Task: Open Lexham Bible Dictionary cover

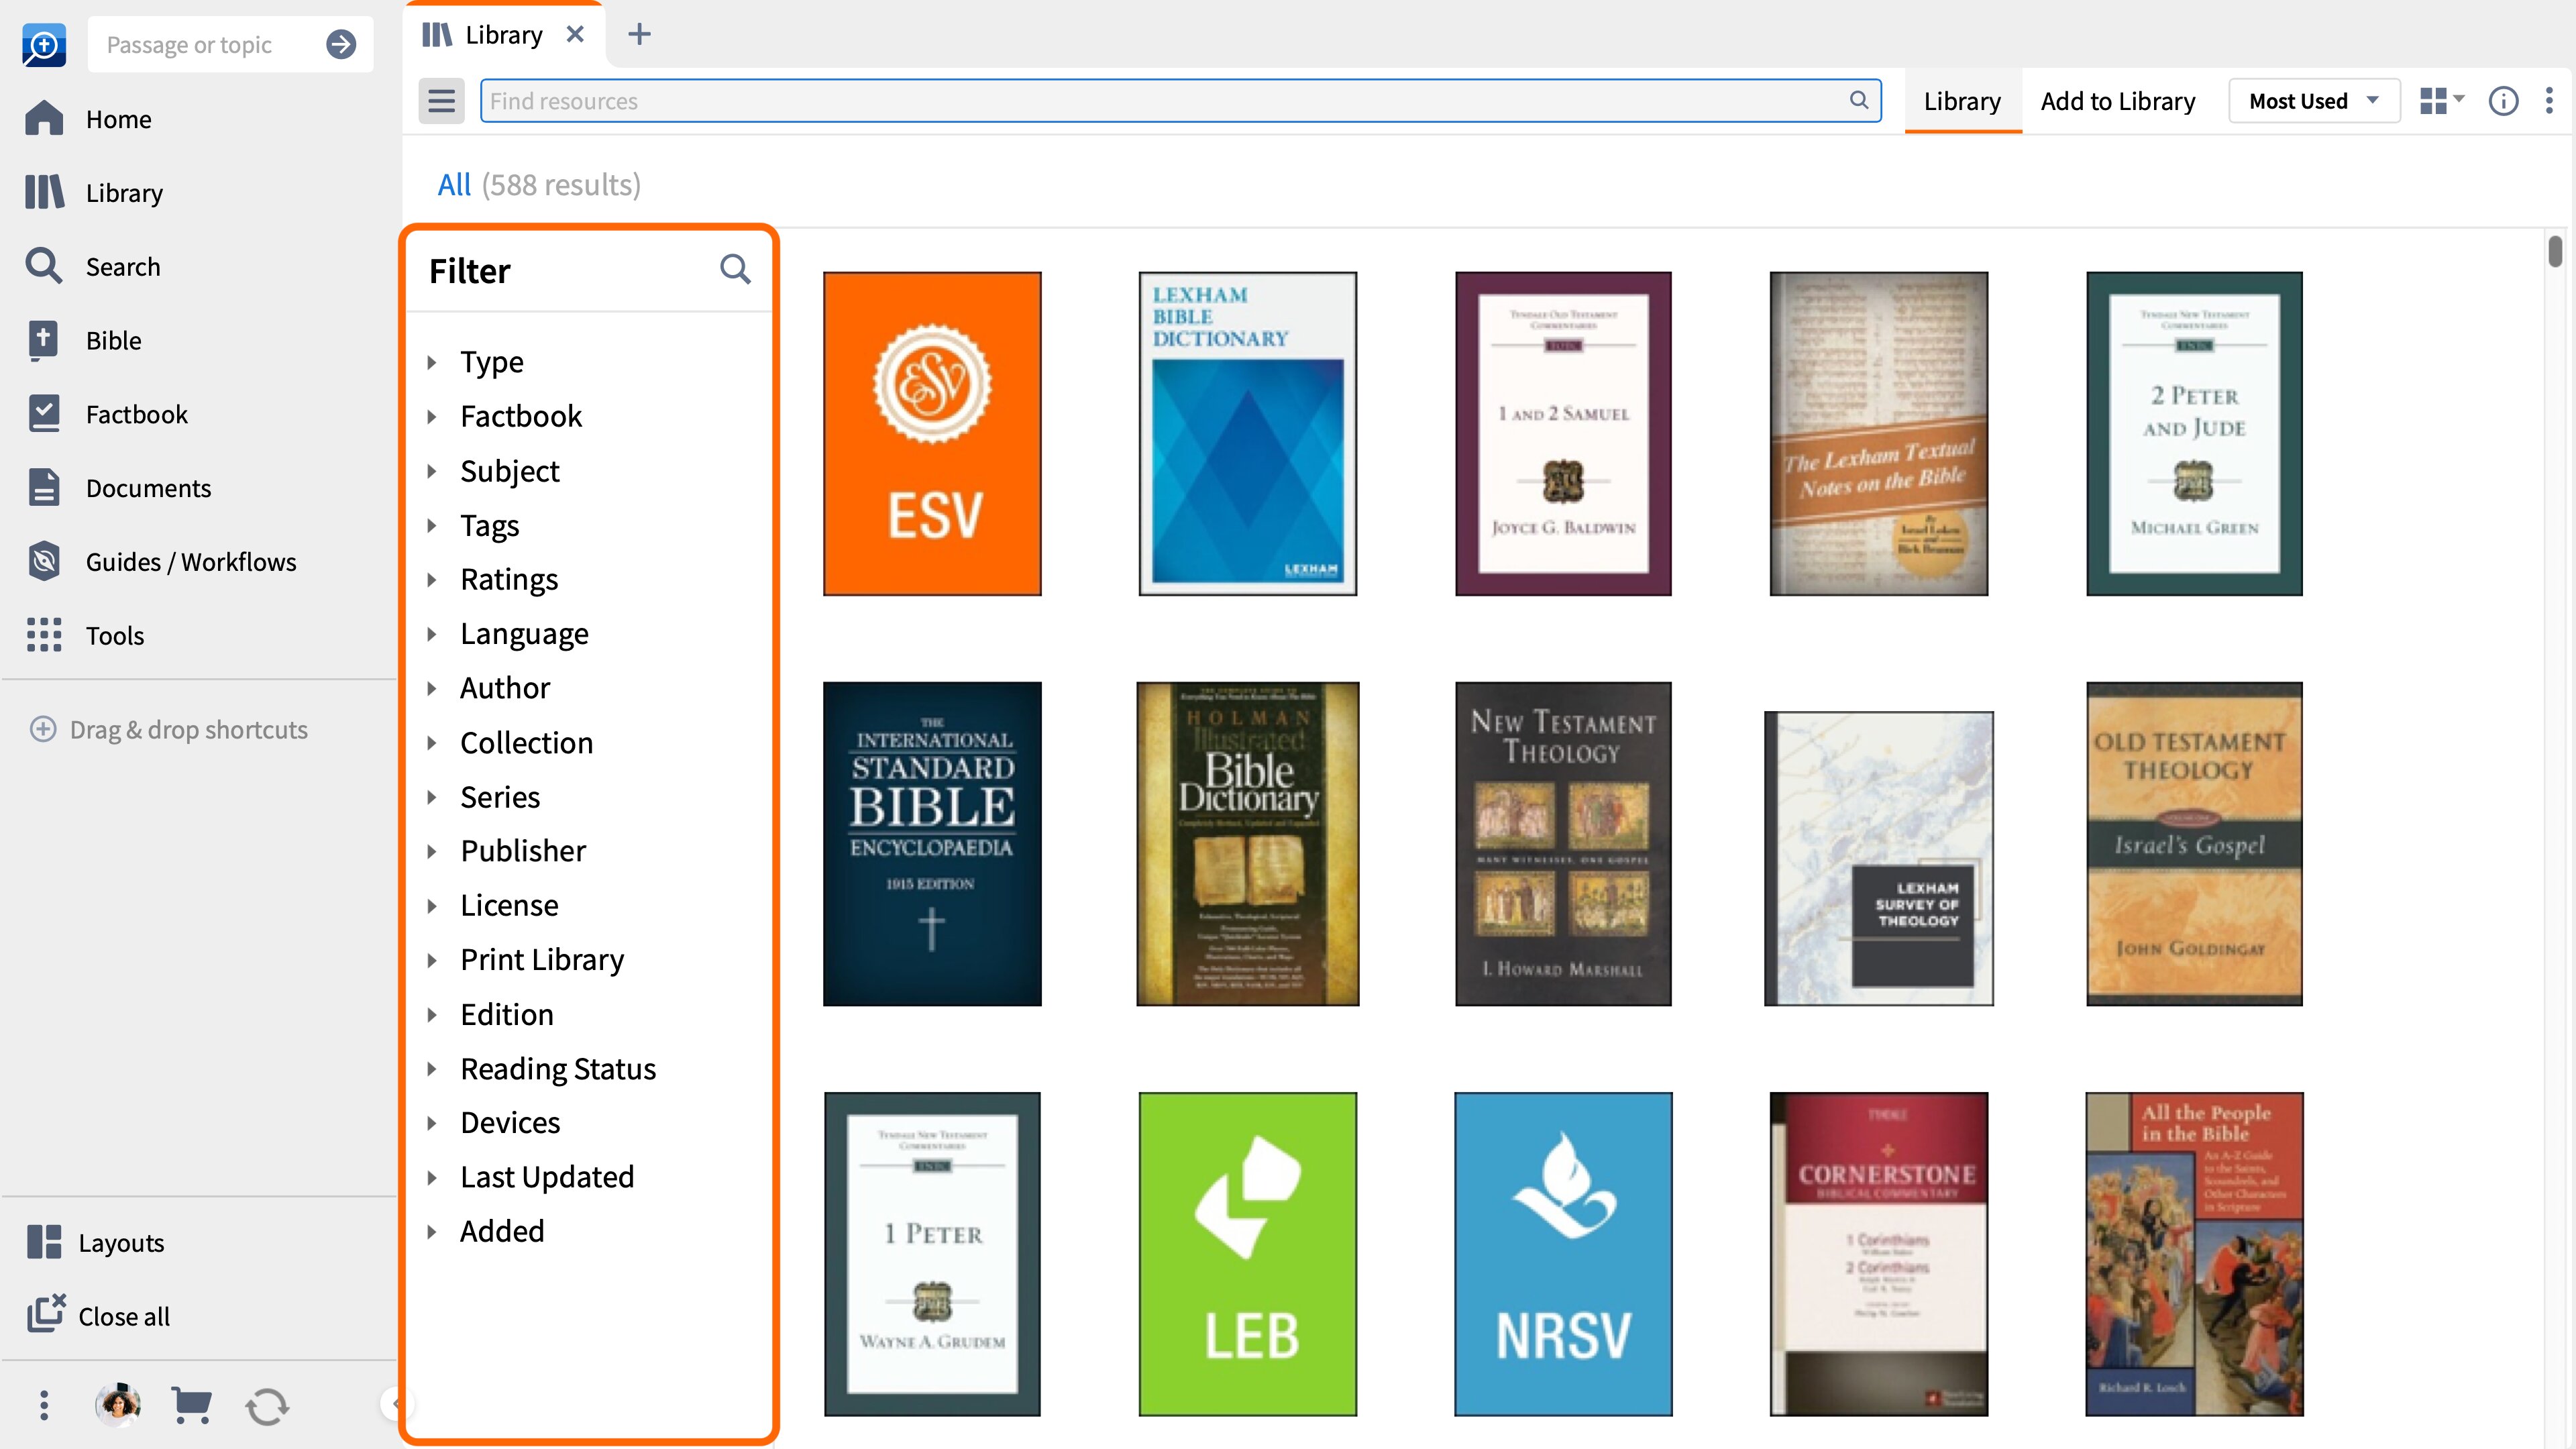Action: coord(1247,433)
